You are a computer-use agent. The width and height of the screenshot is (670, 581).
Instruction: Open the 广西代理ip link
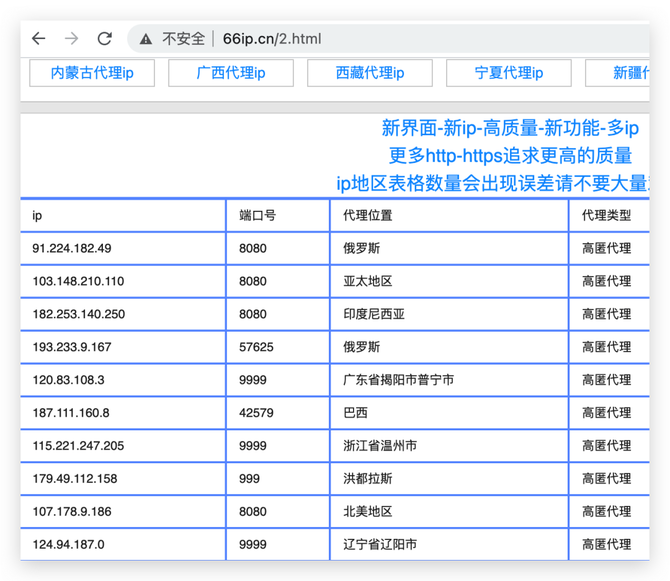pos(231,73)
